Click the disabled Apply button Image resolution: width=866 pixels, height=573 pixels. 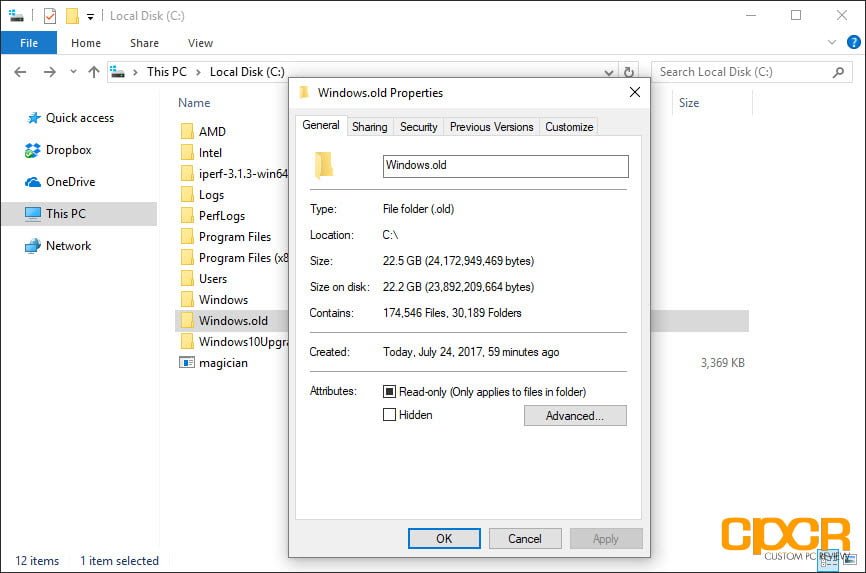(x=606, y=539)
